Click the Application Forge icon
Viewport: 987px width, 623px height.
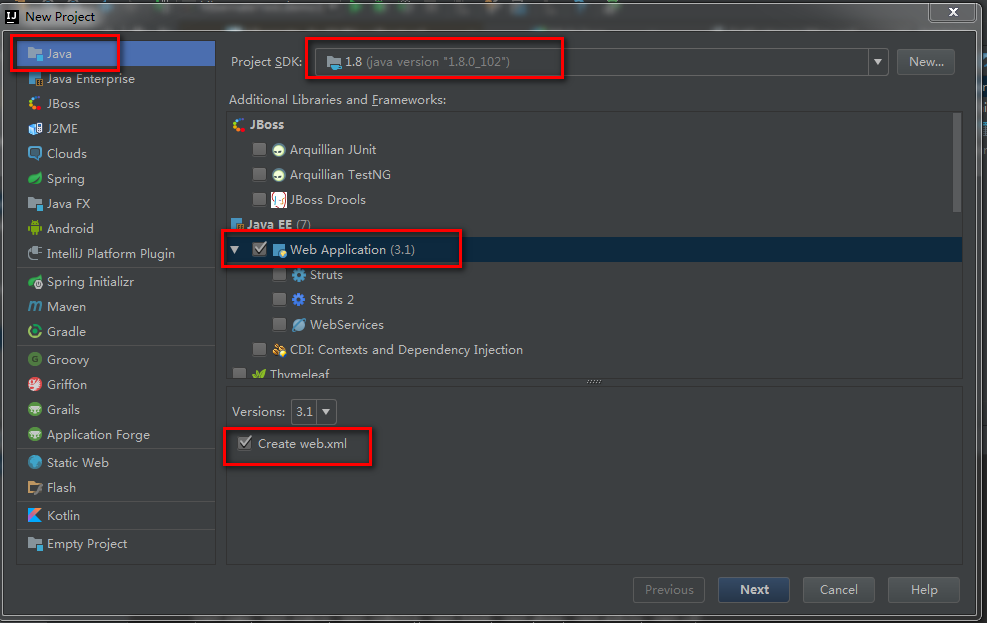[35, 435]
